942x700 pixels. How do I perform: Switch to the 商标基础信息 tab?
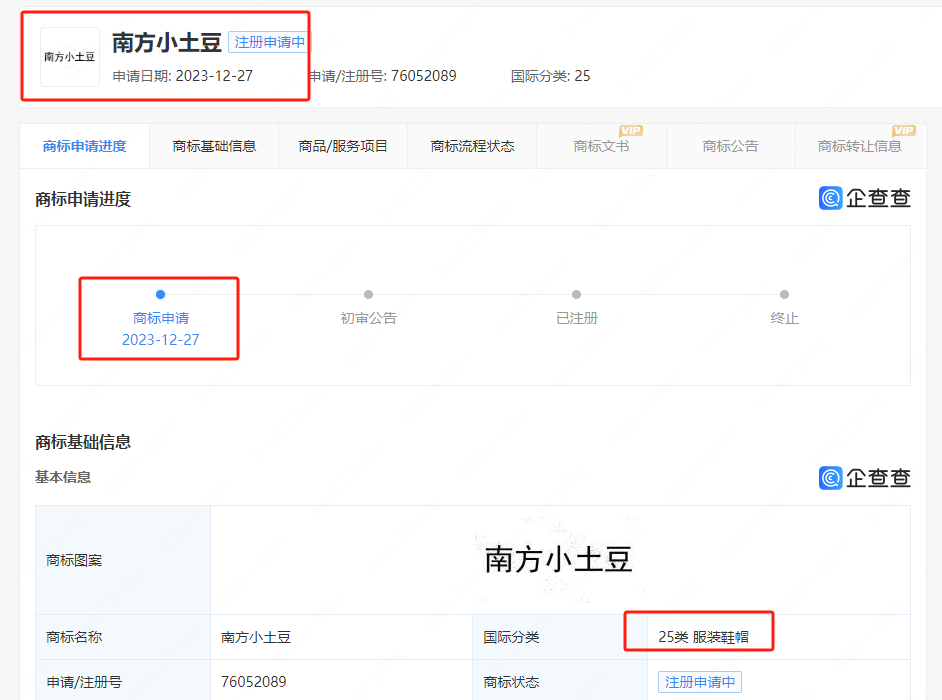click(214, 146)
